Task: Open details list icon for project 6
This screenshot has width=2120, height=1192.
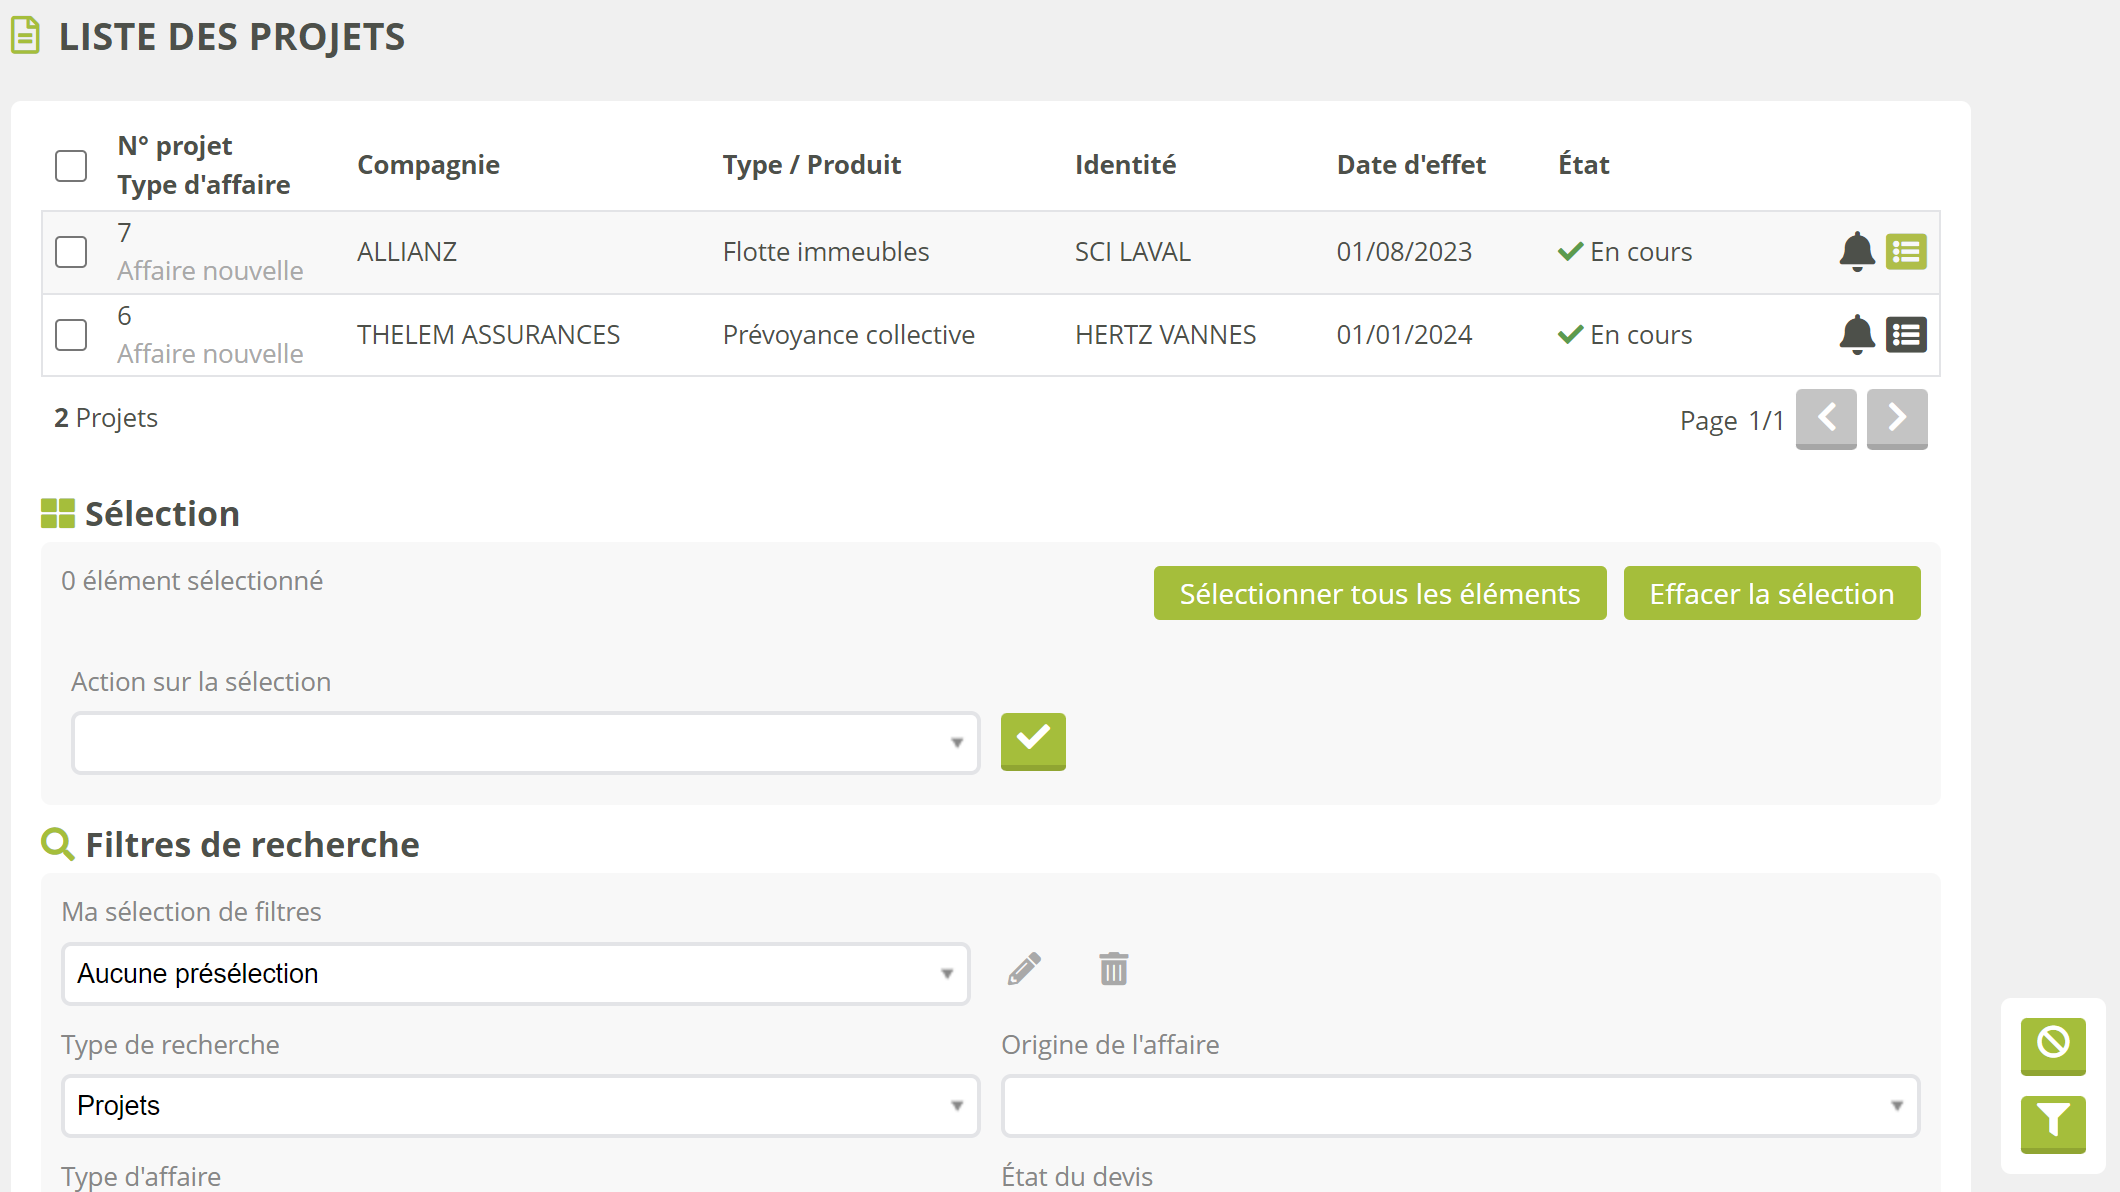Action: pos(1906,335)
